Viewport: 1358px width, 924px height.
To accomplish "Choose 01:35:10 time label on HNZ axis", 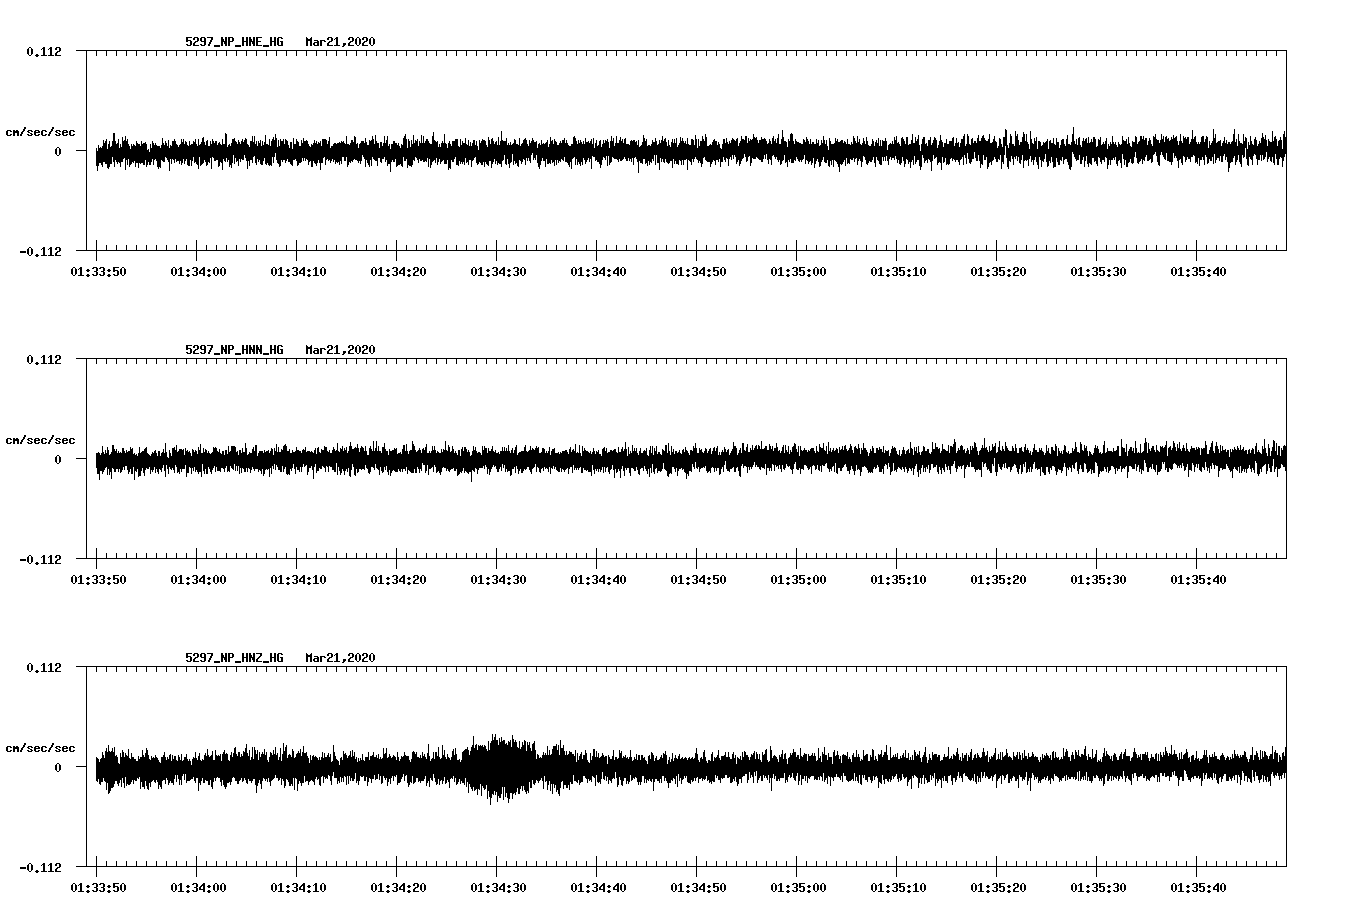I will pos(898,888).
